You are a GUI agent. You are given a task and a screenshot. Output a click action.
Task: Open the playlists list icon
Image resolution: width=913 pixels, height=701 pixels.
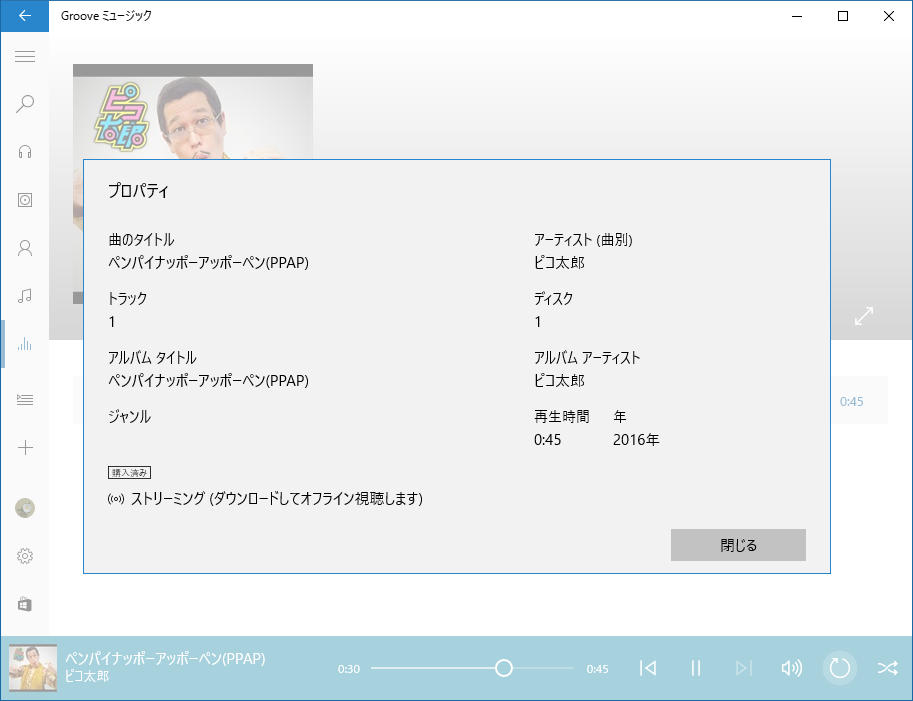[x=24, y=399]
